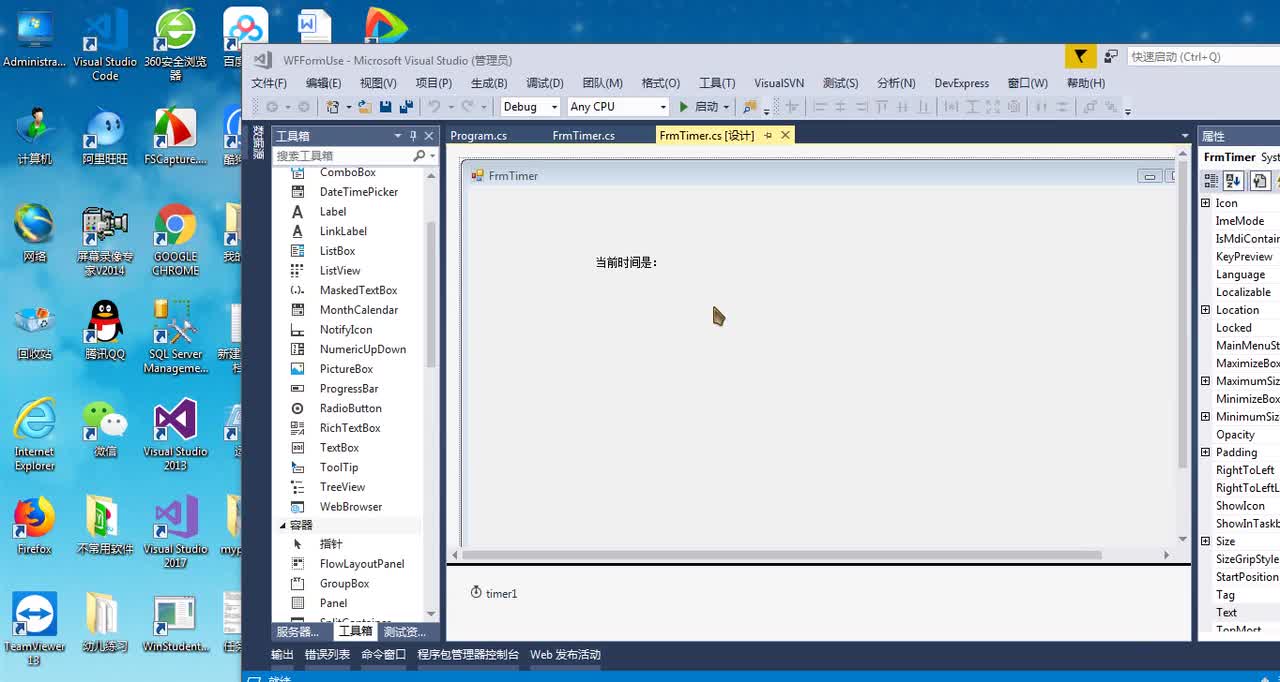Choose the WebBrowser control icon
The image size is (1280, 682).
[297, 507]
